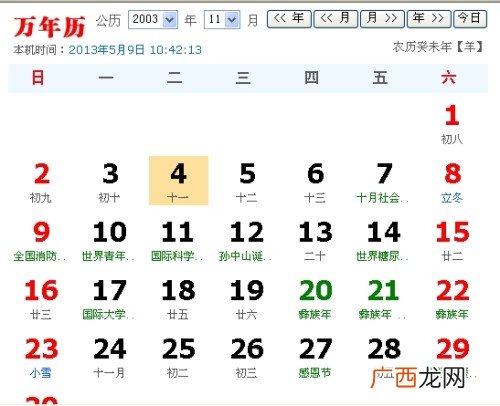The height and width of the screenshot is (406, 500).
Task: Select date 22 彝族年
Action: coord(452,299)
